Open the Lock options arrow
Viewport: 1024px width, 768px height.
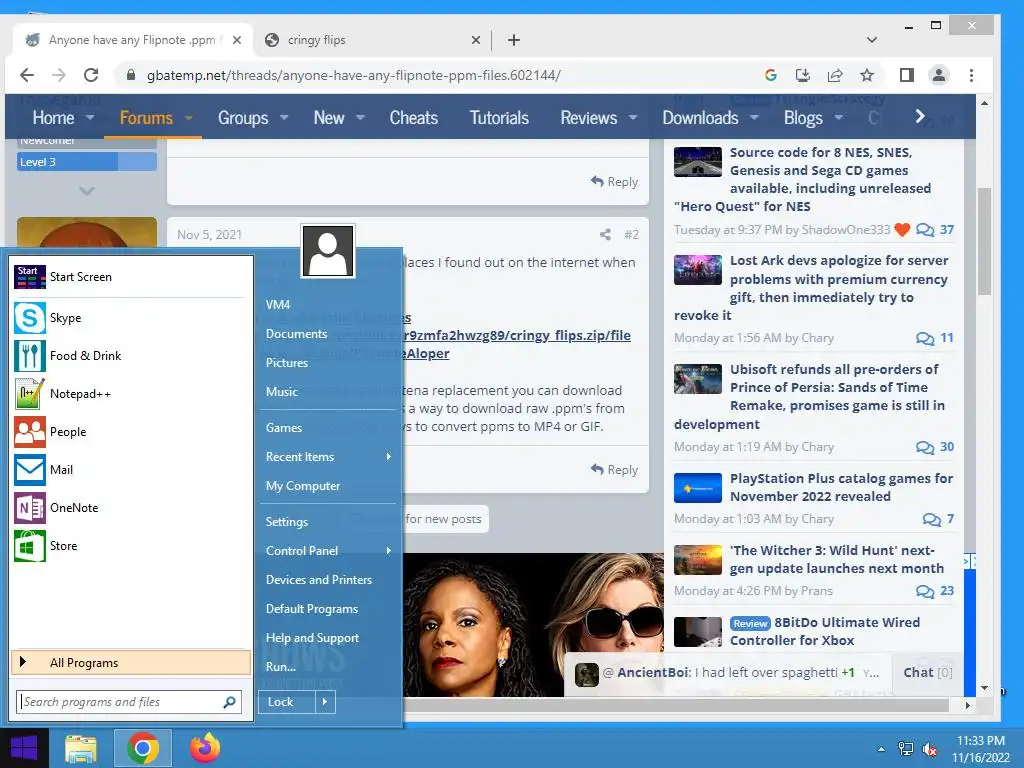[325, 702]
